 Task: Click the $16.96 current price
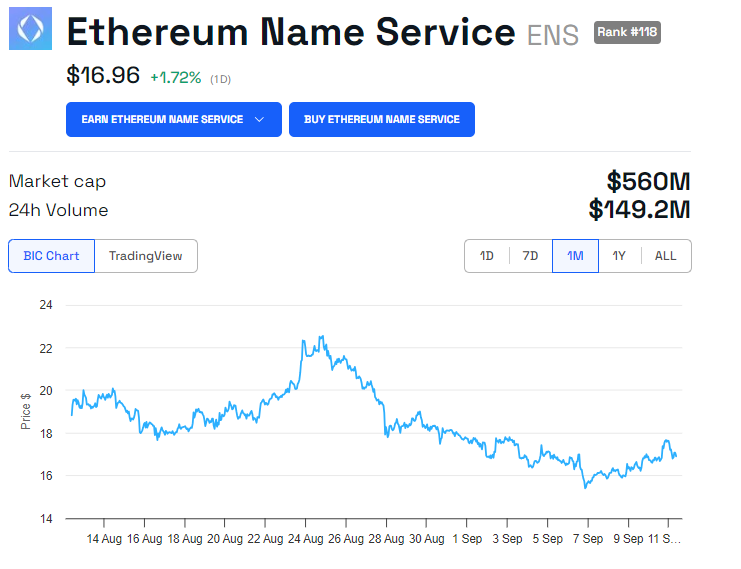(x=103, y=75)
